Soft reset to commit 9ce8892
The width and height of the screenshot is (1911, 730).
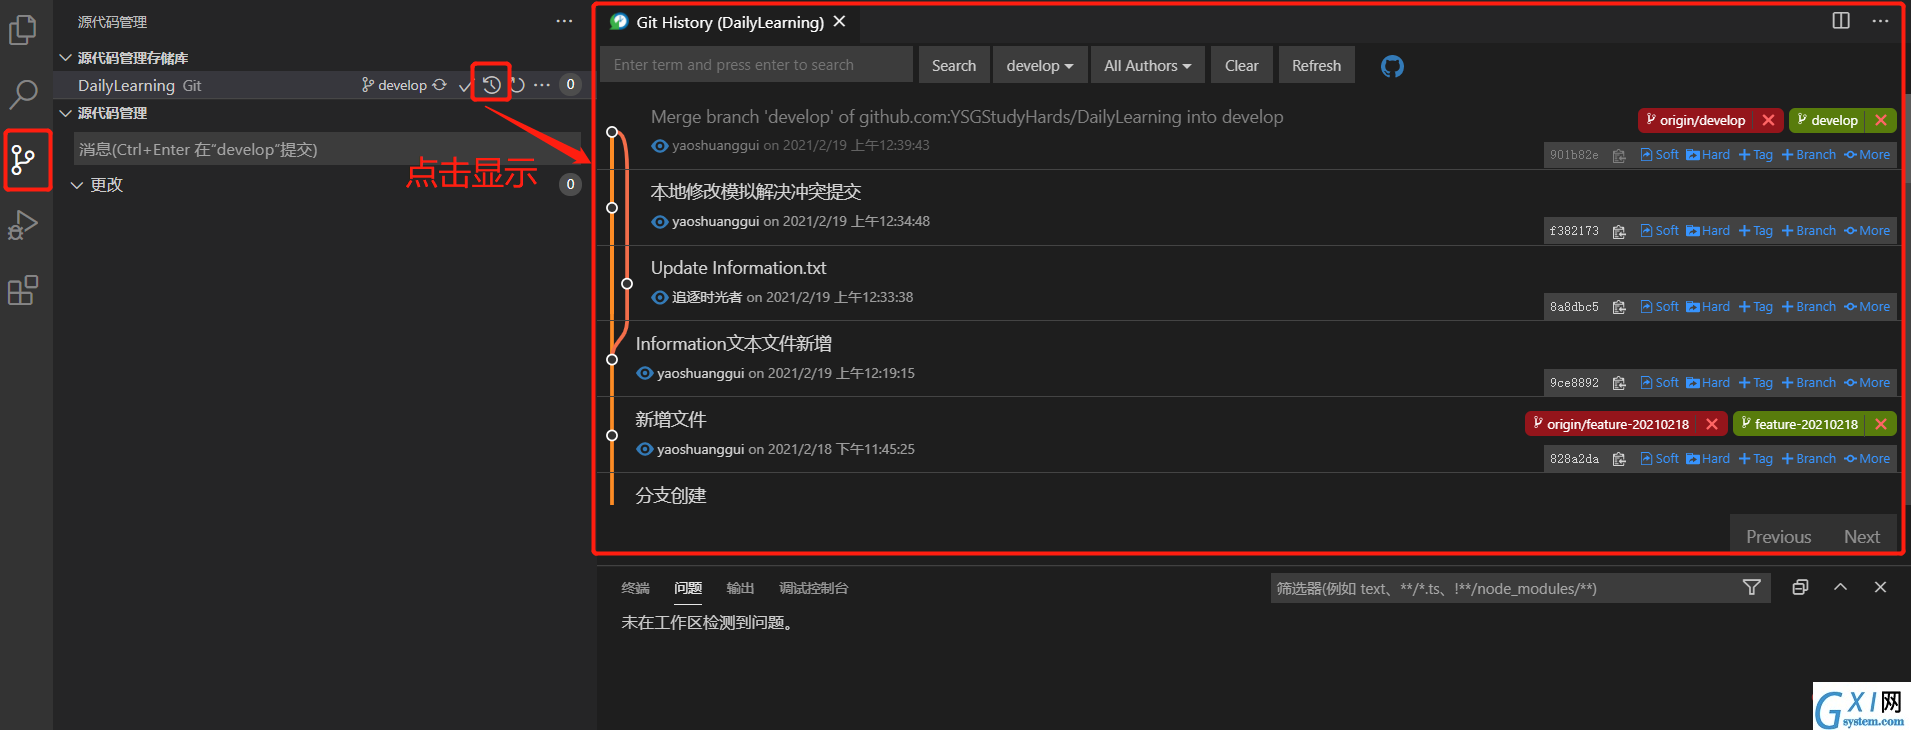(x=1660, y=383)
